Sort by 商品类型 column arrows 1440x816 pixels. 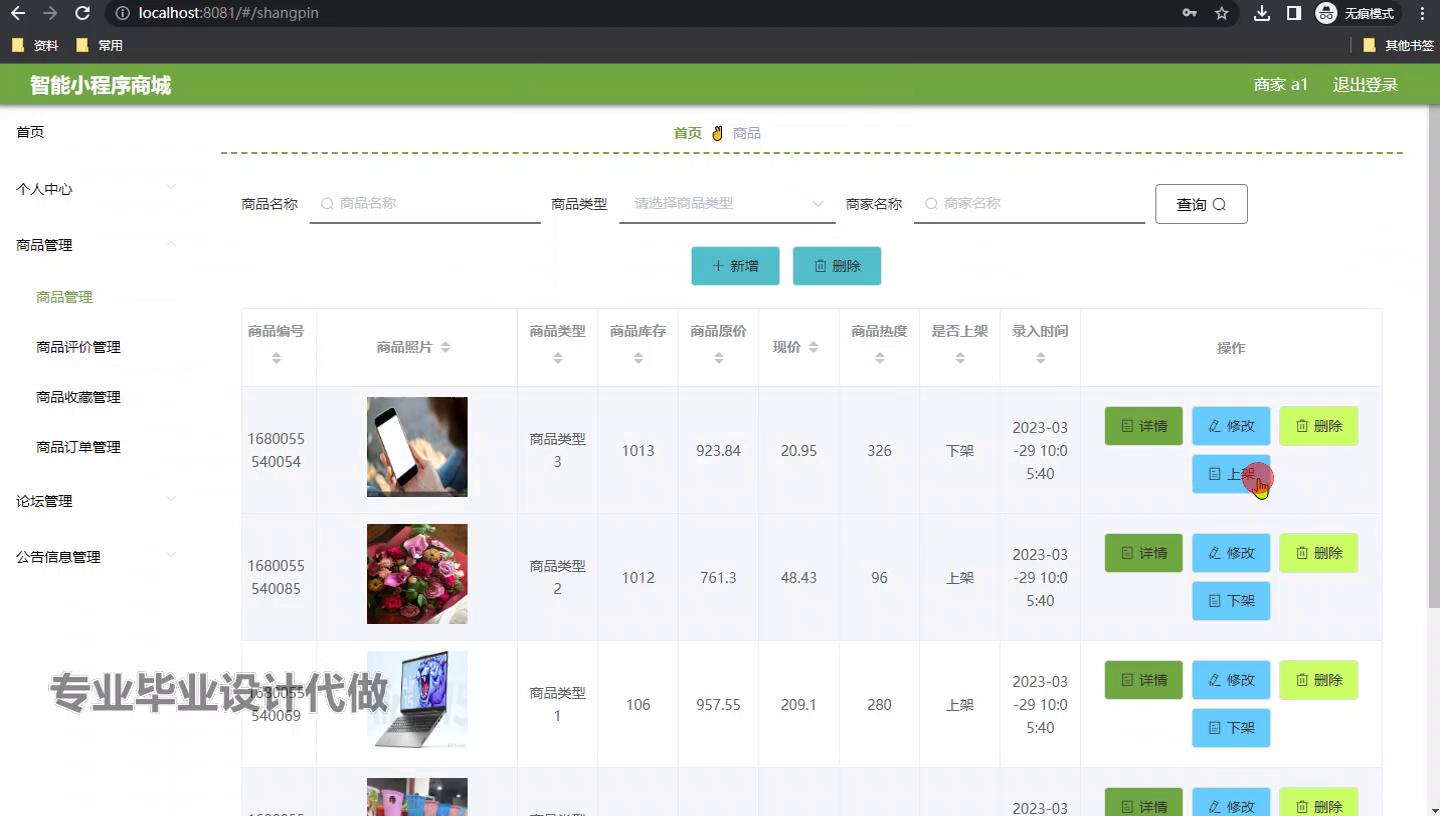pyautogui.click(x=557, y=357)
